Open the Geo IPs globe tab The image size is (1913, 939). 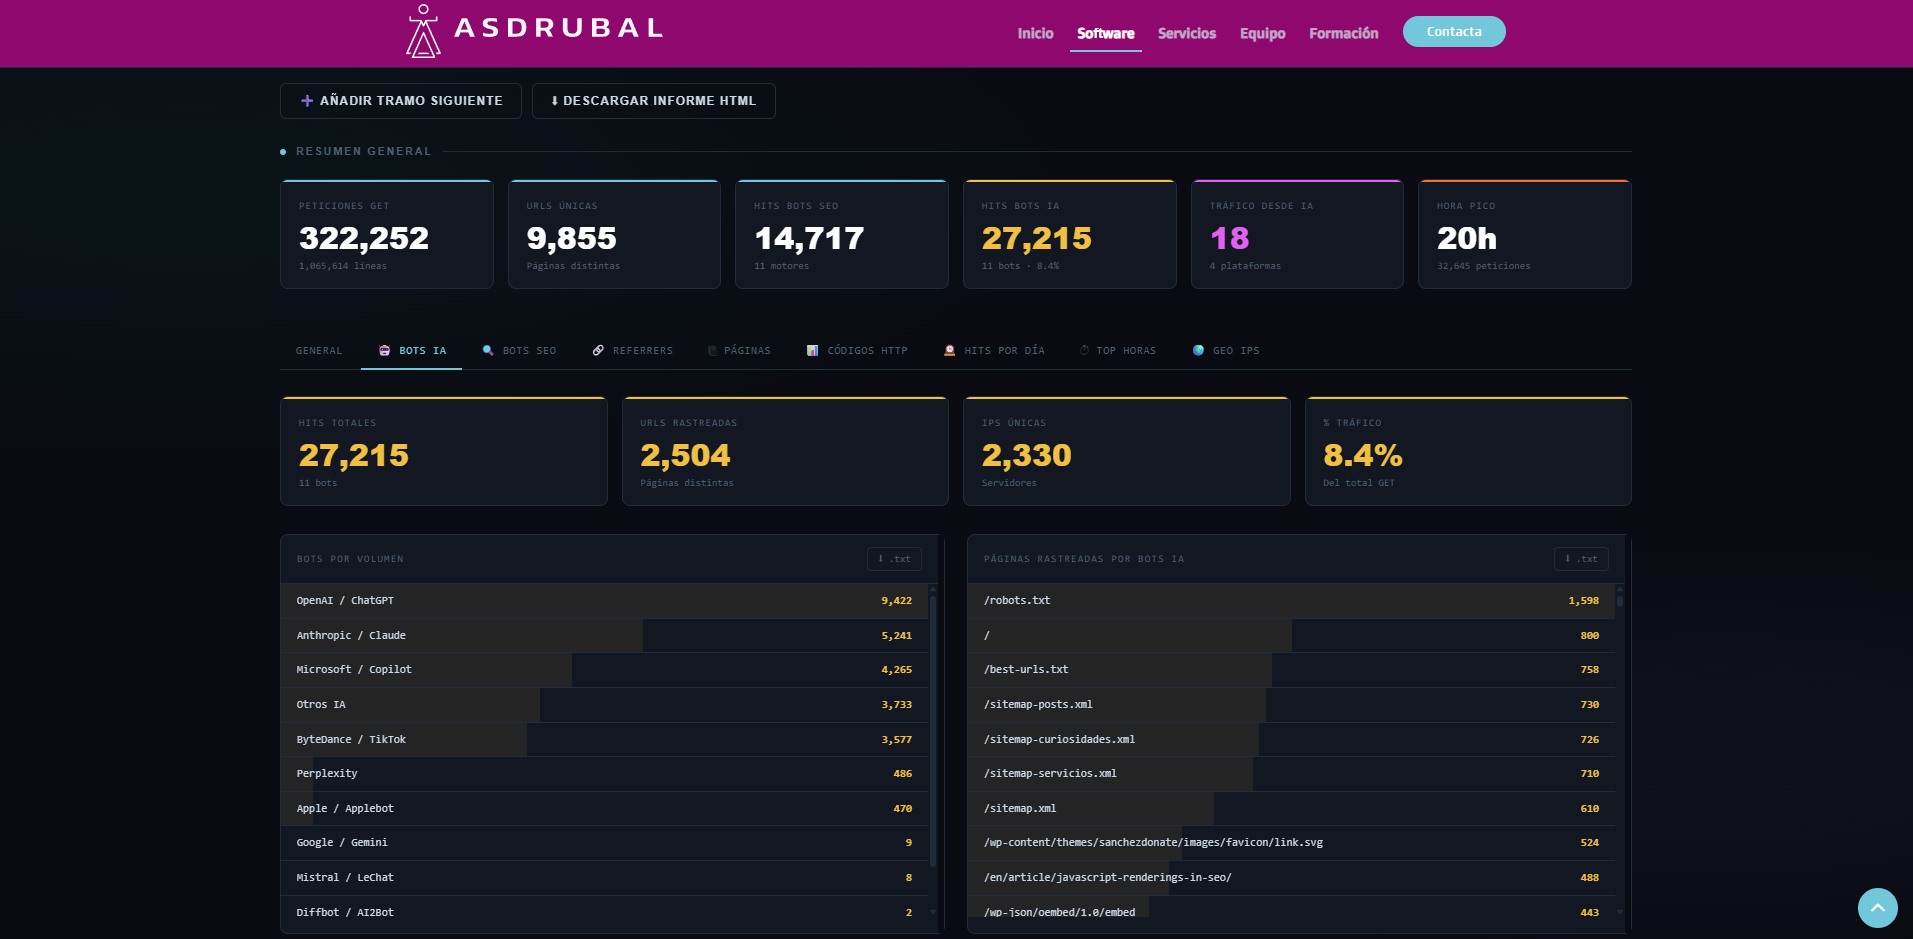click(1226, 351)
